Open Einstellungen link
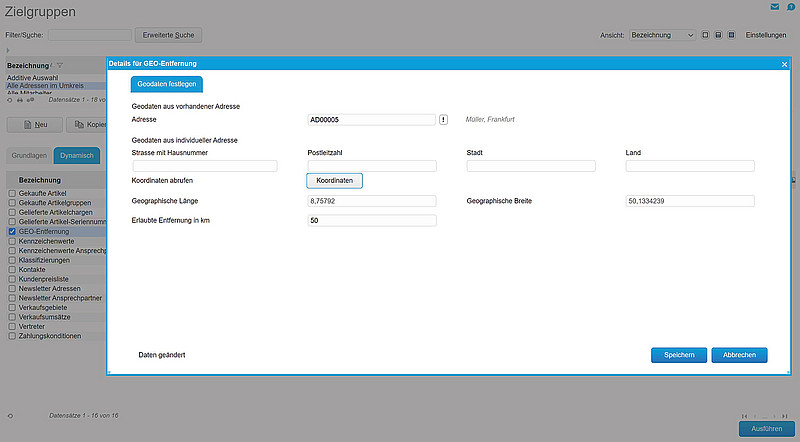This screenshot has width=800, height=442. (x=766, y=35)
